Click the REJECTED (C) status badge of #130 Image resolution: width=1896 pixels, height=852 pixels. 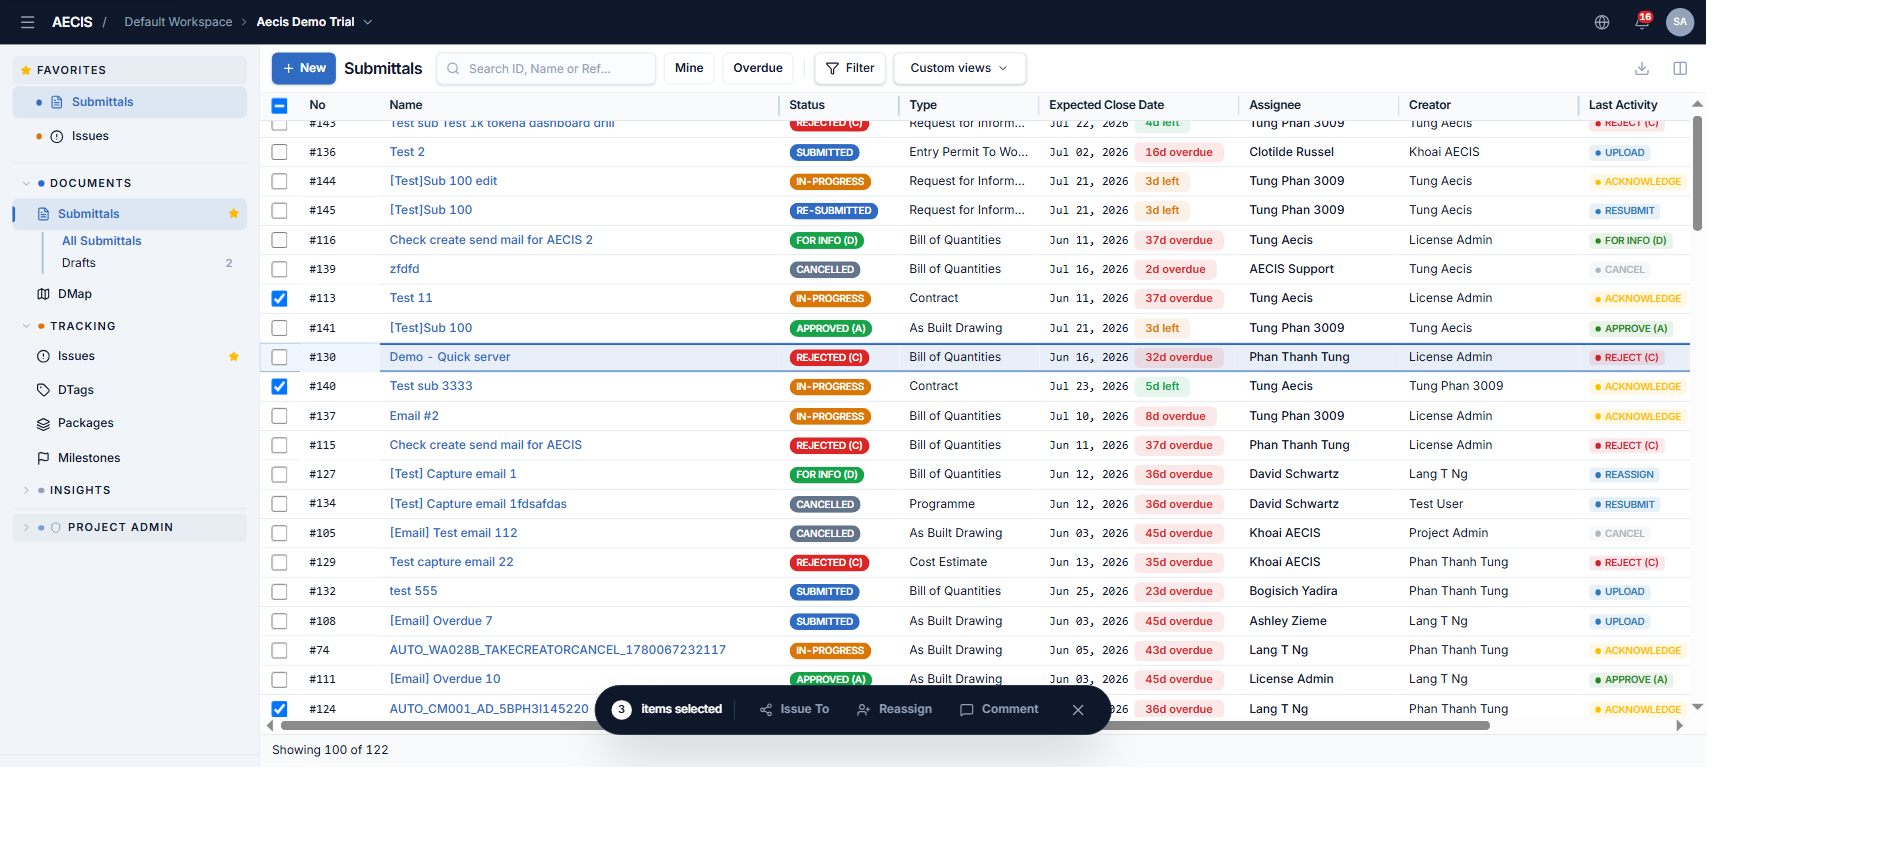click(x=829, y=357)
